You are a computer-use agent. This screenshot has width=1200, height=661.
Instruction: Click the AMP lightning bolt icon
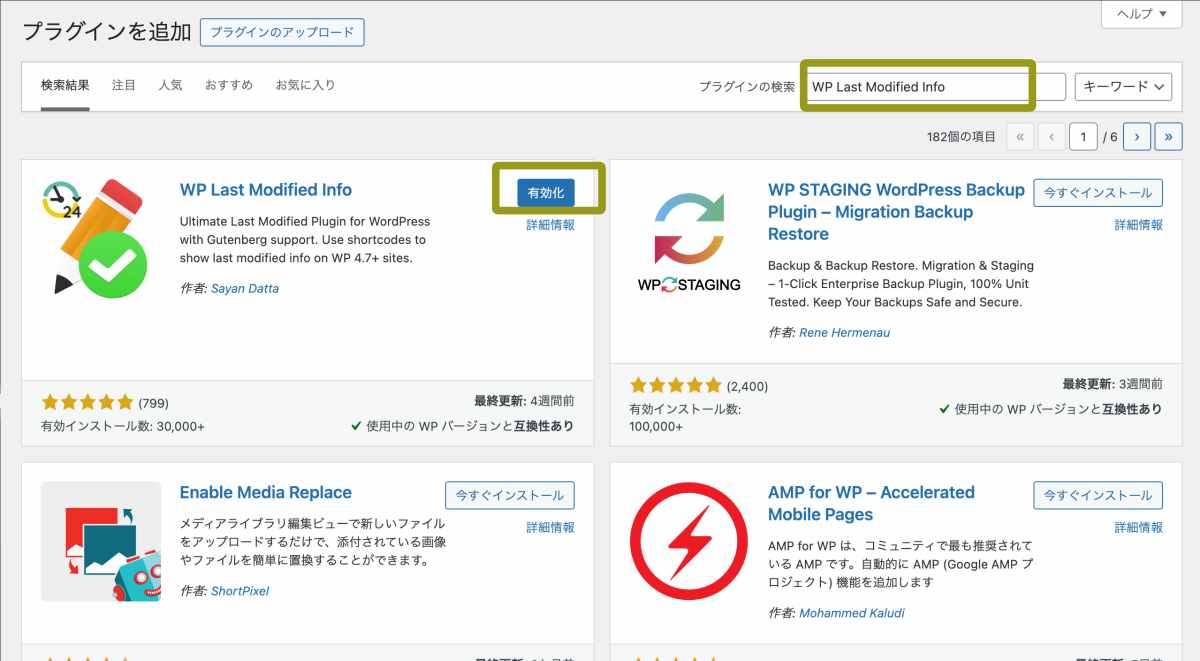point(688,541)
